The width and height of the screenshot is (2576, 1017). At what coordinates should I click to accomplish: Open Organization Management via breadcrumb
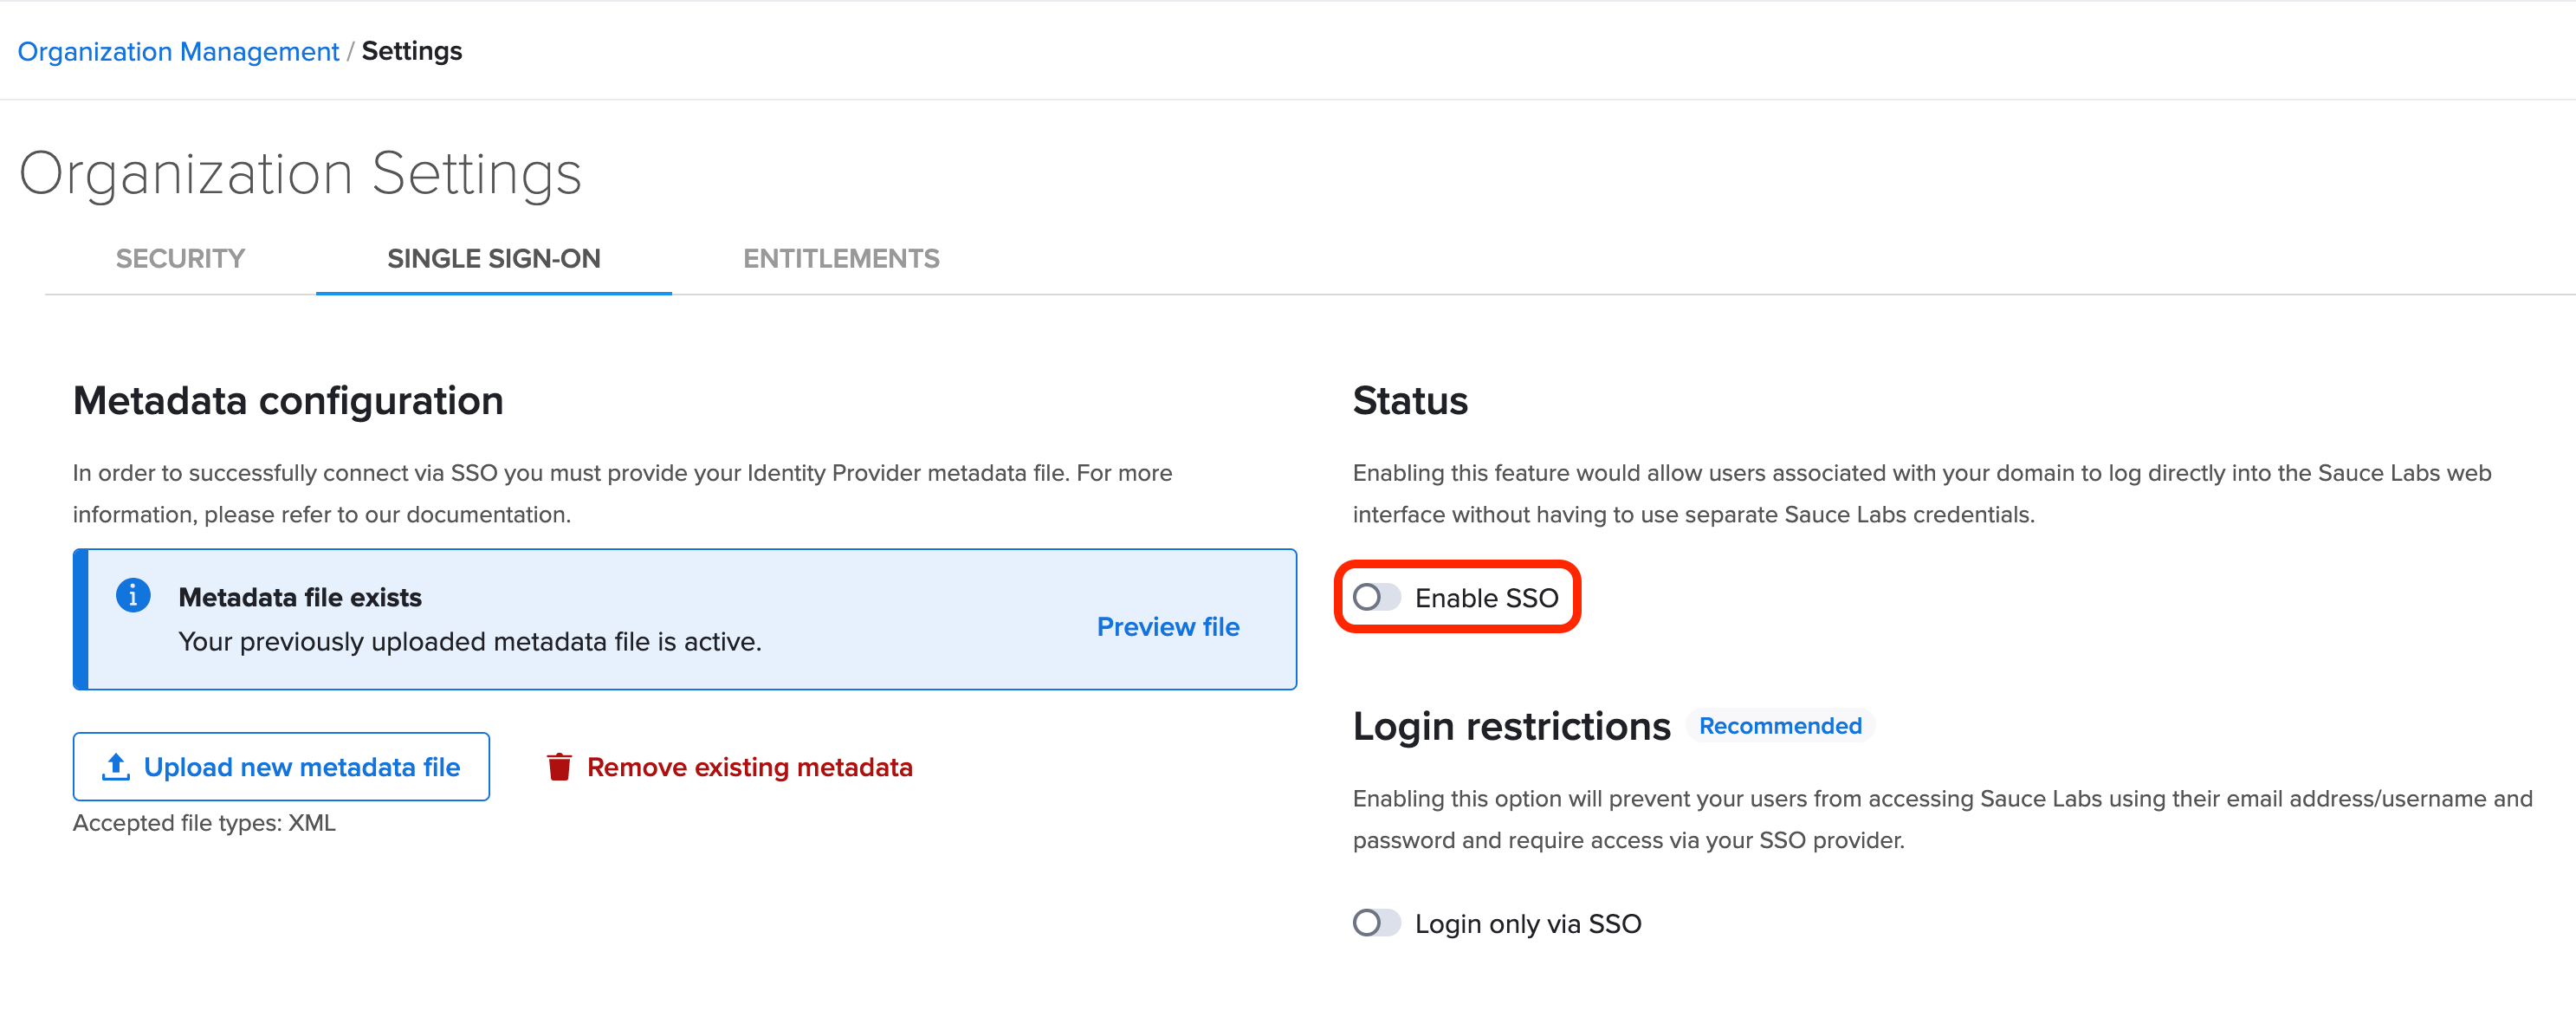(178, 50)
